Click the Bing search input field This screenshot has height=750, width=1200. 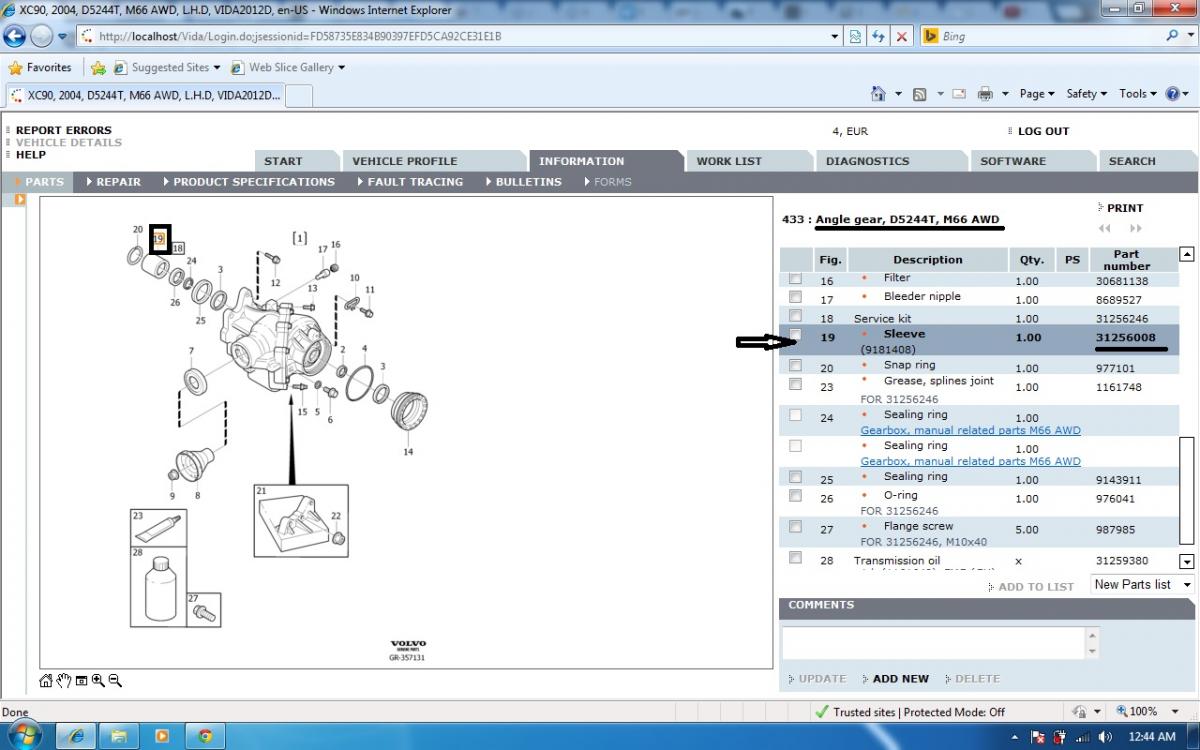[x=1050, y=36]
